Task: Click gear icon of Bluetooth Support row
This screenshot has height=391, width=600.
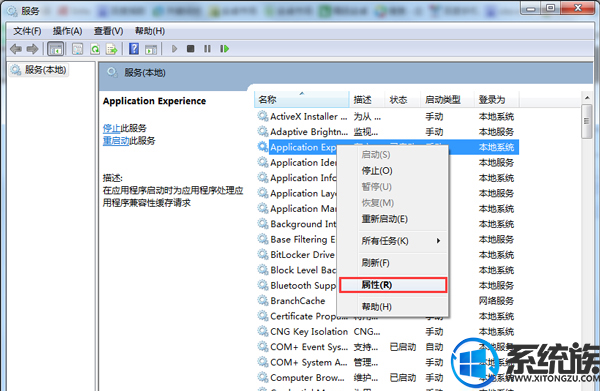Action: pos(263,285)
